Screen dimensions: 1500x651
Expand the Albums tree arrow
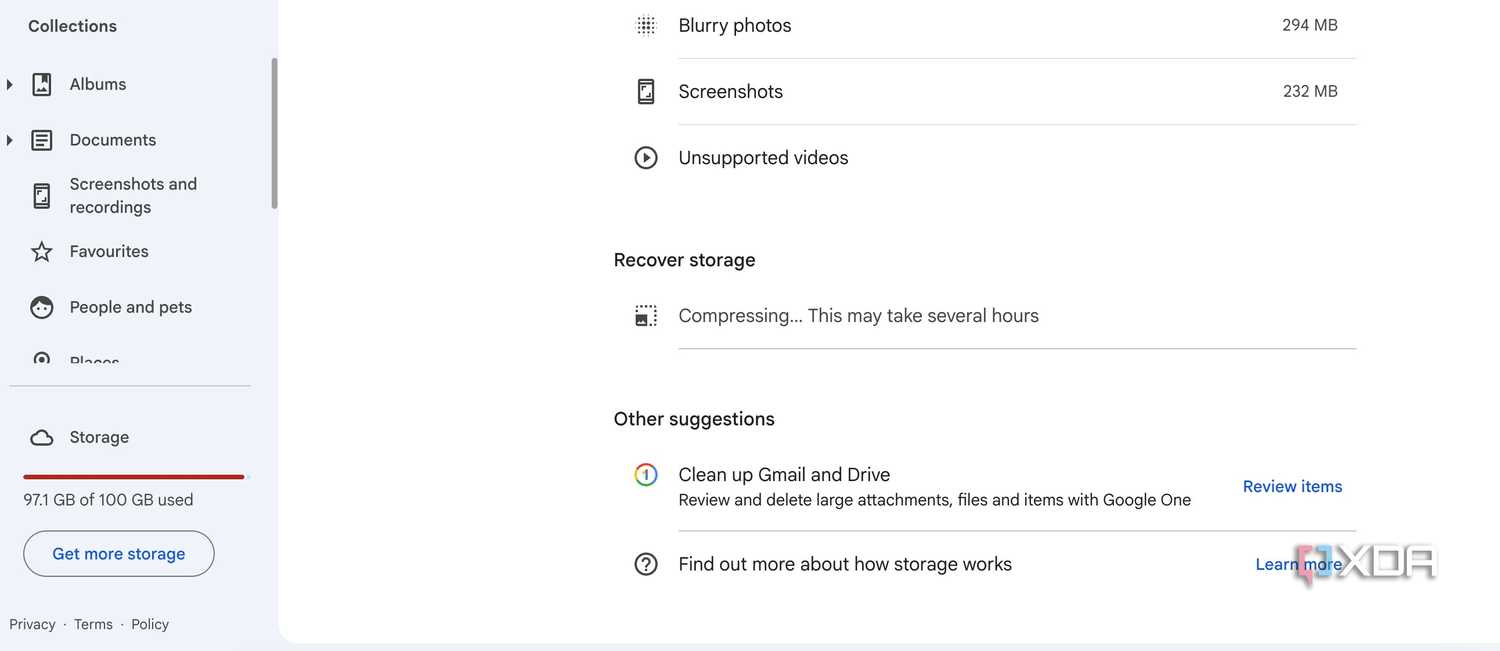[10, 84]
